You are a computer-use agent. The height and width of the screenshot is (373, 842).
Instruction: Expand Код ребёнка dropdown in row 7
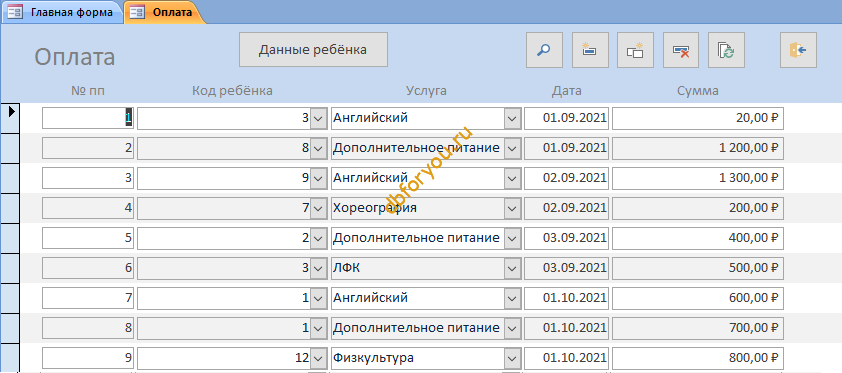coord(318,297)
